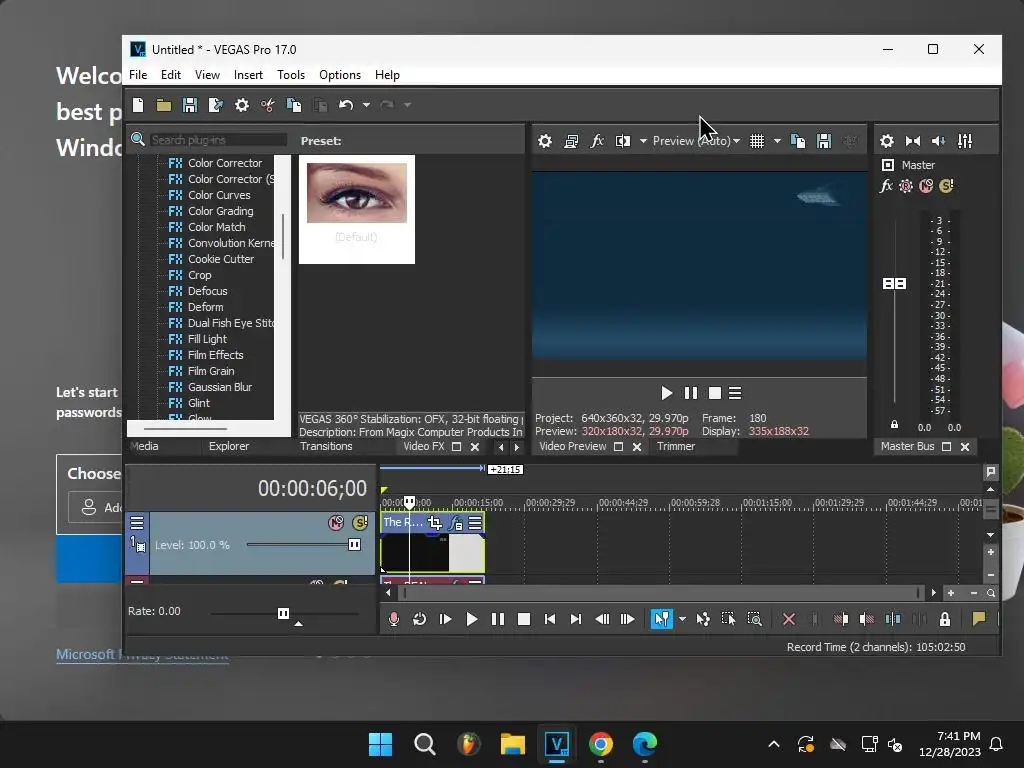Expand Normal Edit Tool dropdown arrow
The image size is (1024, 768).
pos(682,619)
